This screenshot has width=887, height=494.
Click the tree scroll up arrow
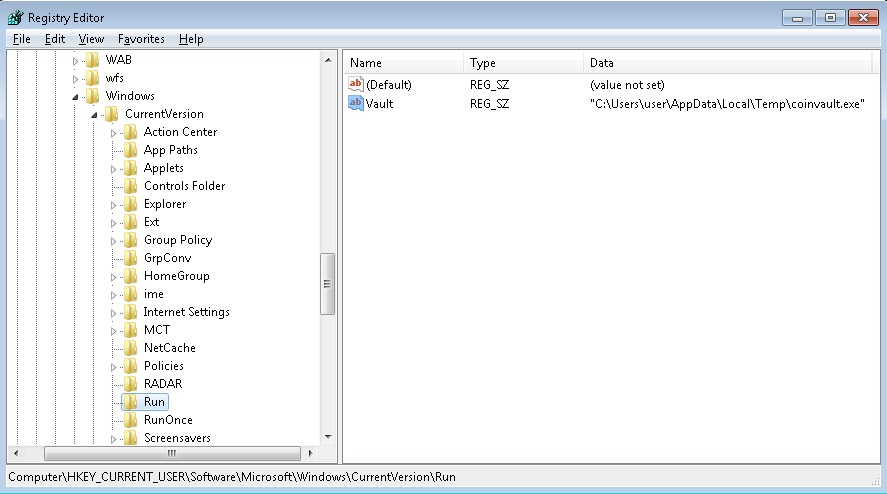[x=328, y=59]
